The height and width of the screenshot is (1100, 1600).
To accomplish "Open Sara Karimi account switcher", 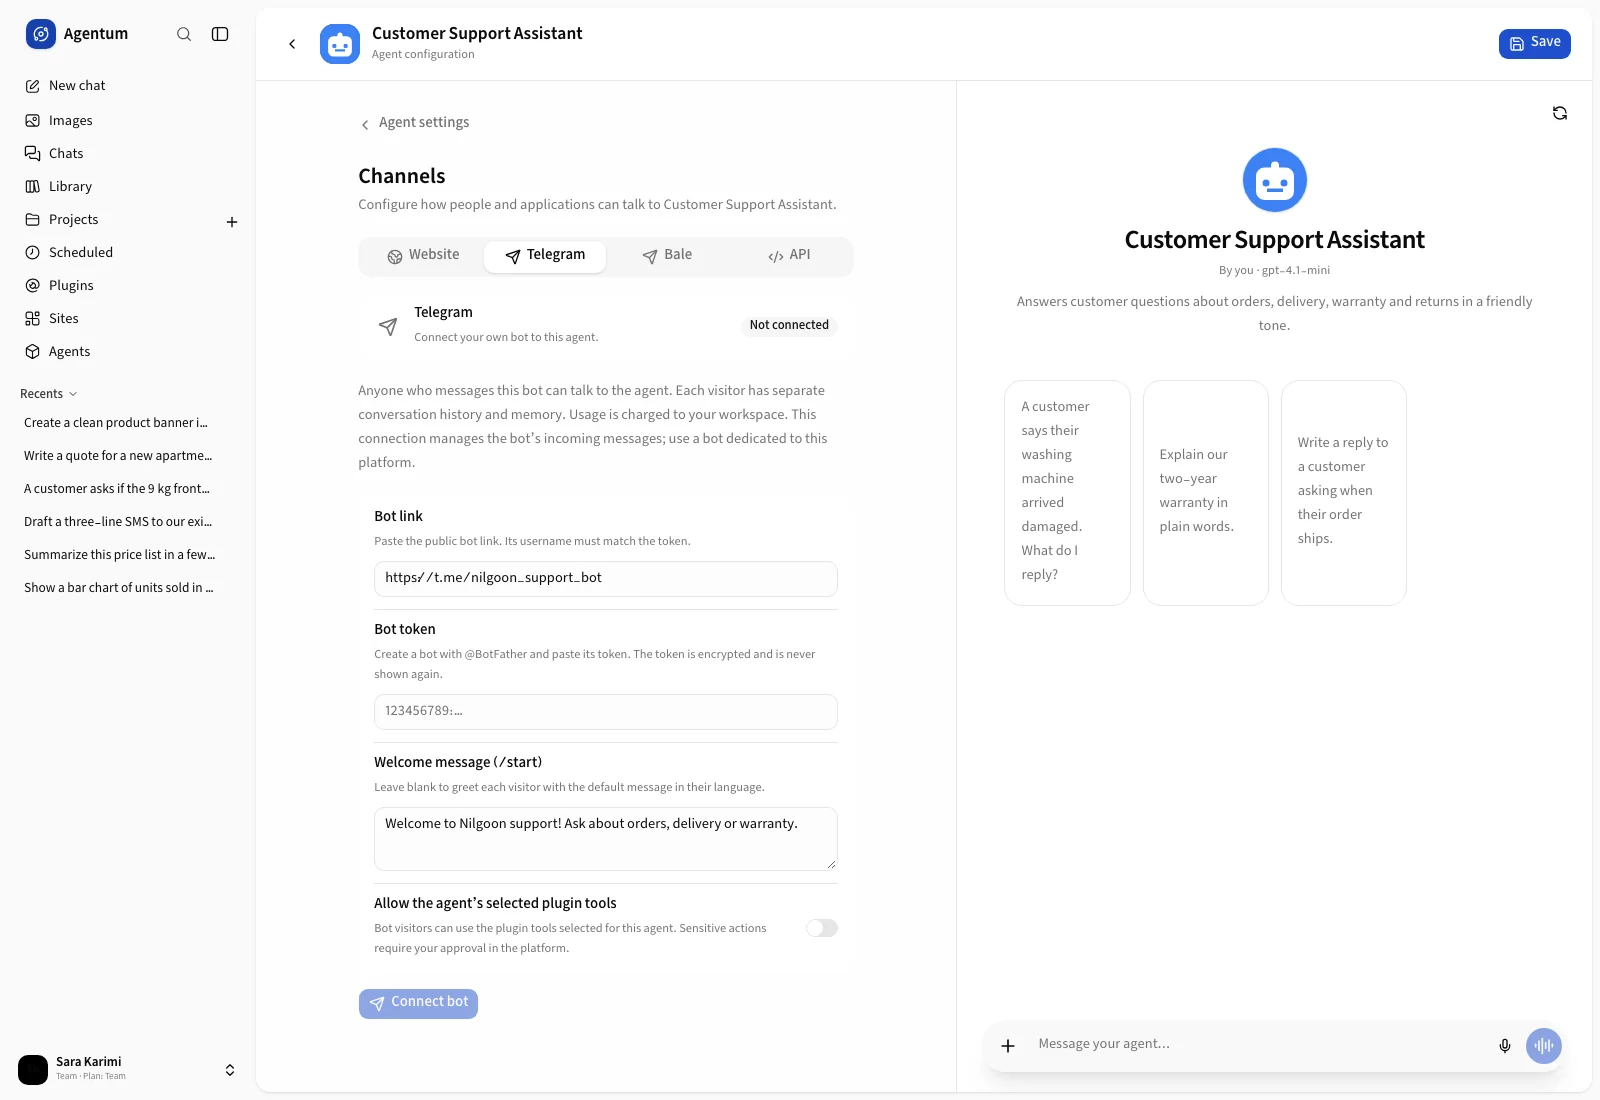I will point(128,1069).
